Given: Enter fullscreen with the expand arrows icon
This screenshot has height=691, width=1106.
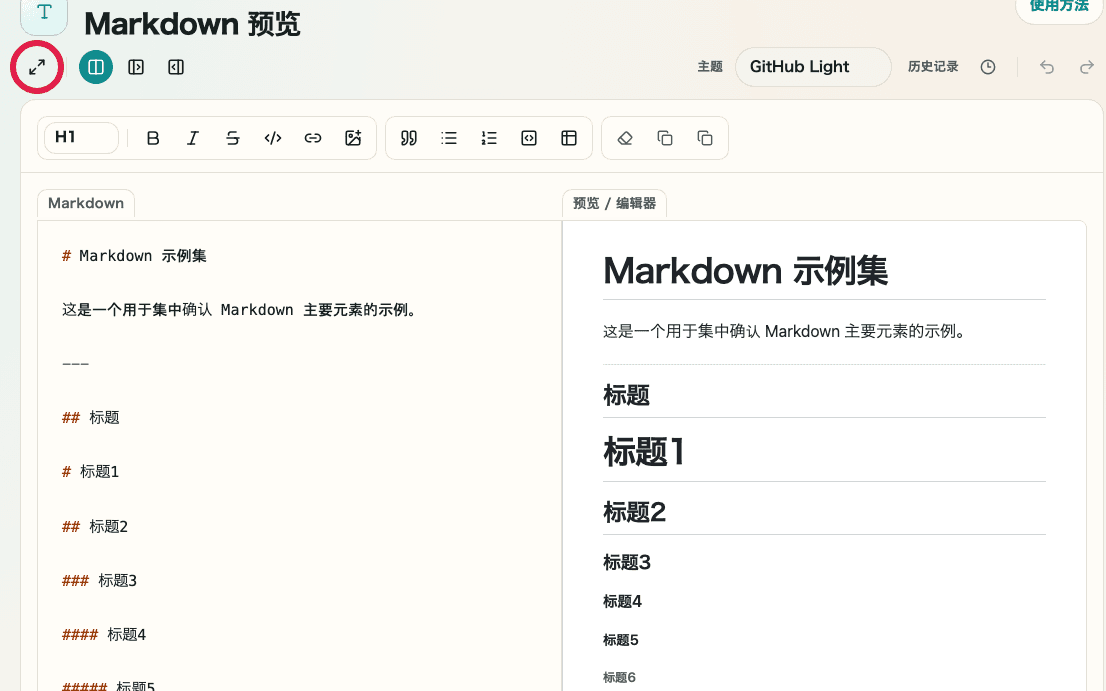Looking at the screenshot, I should click(x=37, y=68).
